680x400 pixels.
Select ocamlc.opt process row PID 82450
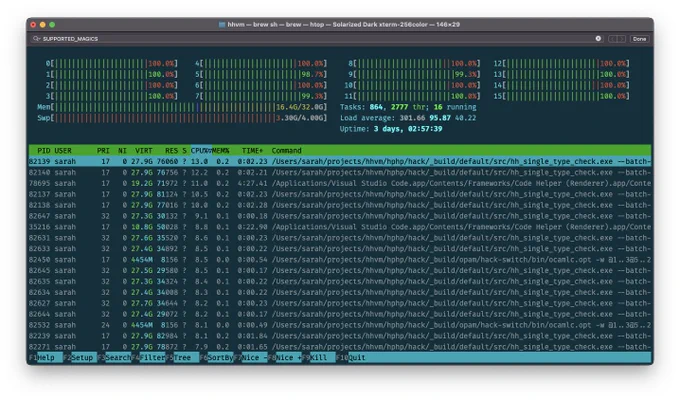click(340, 259)
